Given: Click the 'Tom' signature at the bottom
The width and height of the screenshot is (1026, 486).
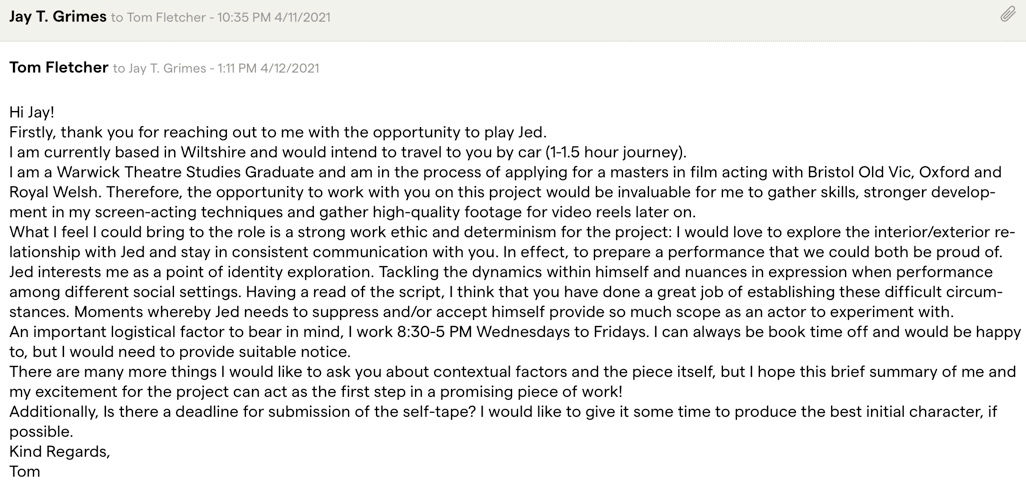Looking at the screenshot, I should tap(25, 471).
